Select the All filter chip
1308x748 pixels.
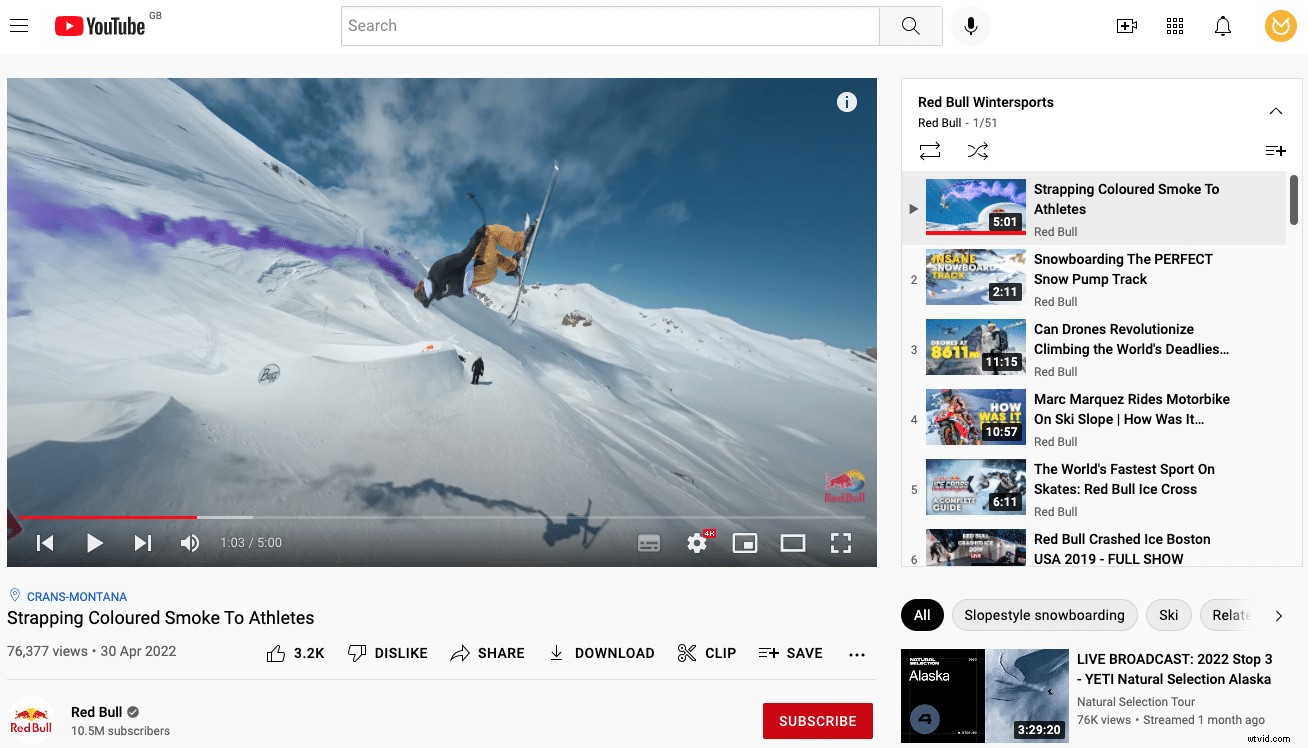[922, 615]
